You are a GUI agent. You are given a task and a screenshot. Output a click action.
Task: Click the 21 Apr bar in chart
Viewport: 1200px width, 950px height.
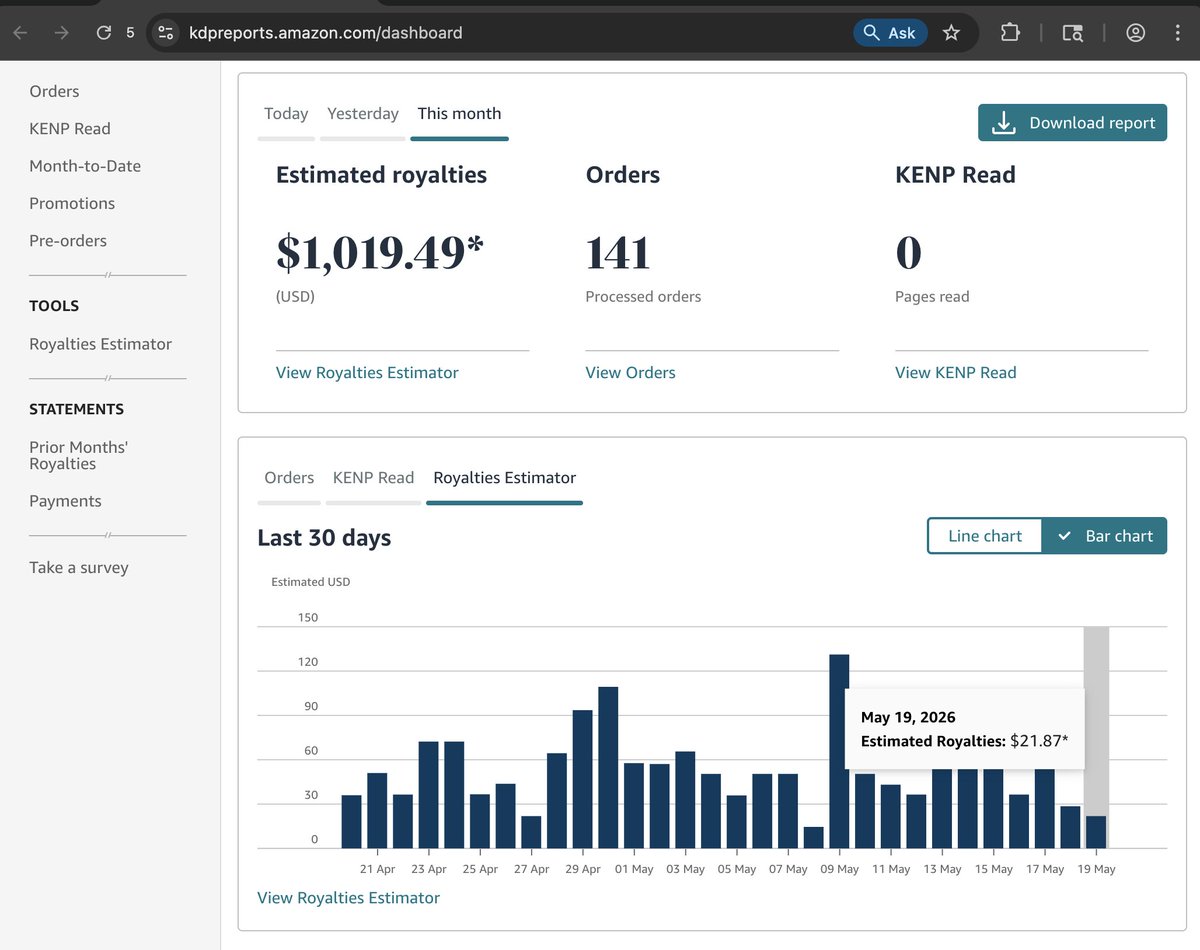click(x=377, y=810)
